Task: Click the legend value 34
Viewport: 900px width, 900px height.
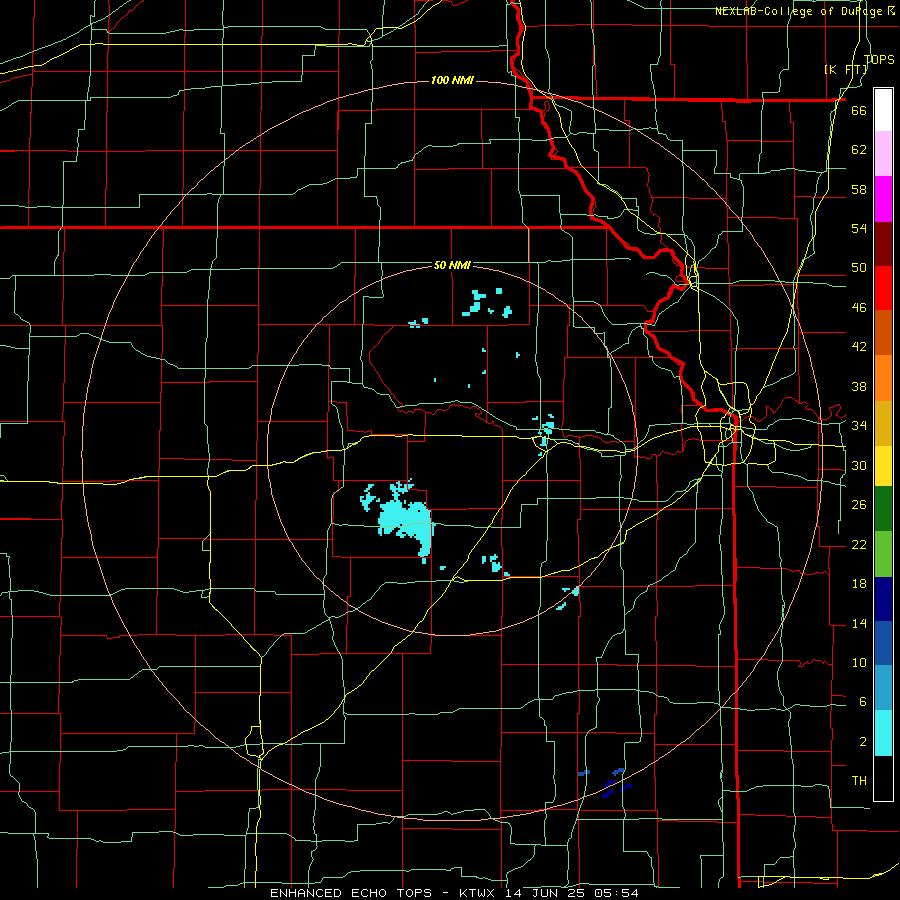Action: [859, 425]
